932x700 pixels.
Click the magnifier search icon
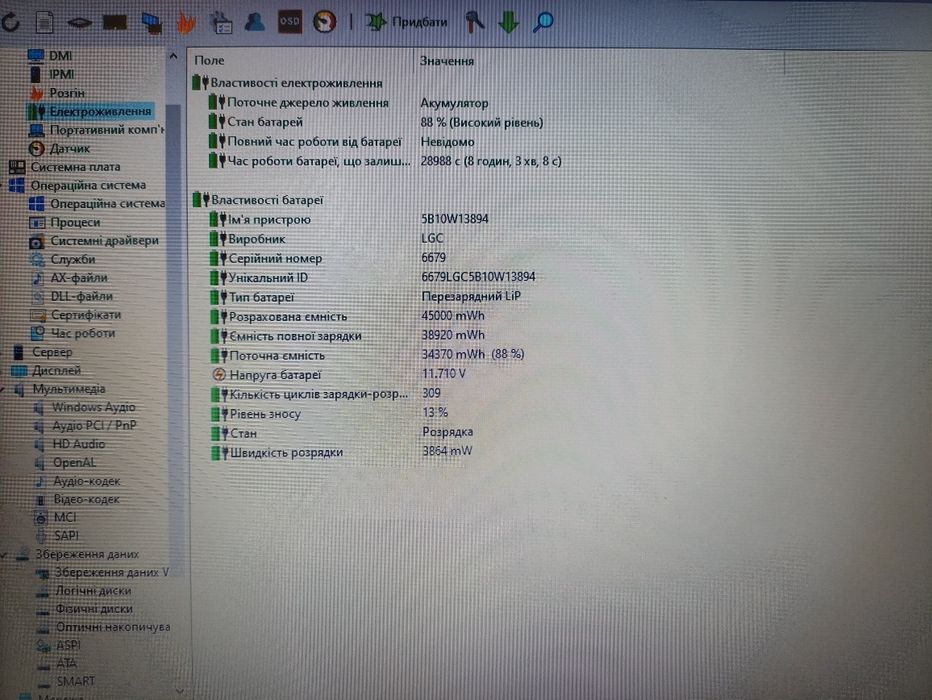click(543, 22)
